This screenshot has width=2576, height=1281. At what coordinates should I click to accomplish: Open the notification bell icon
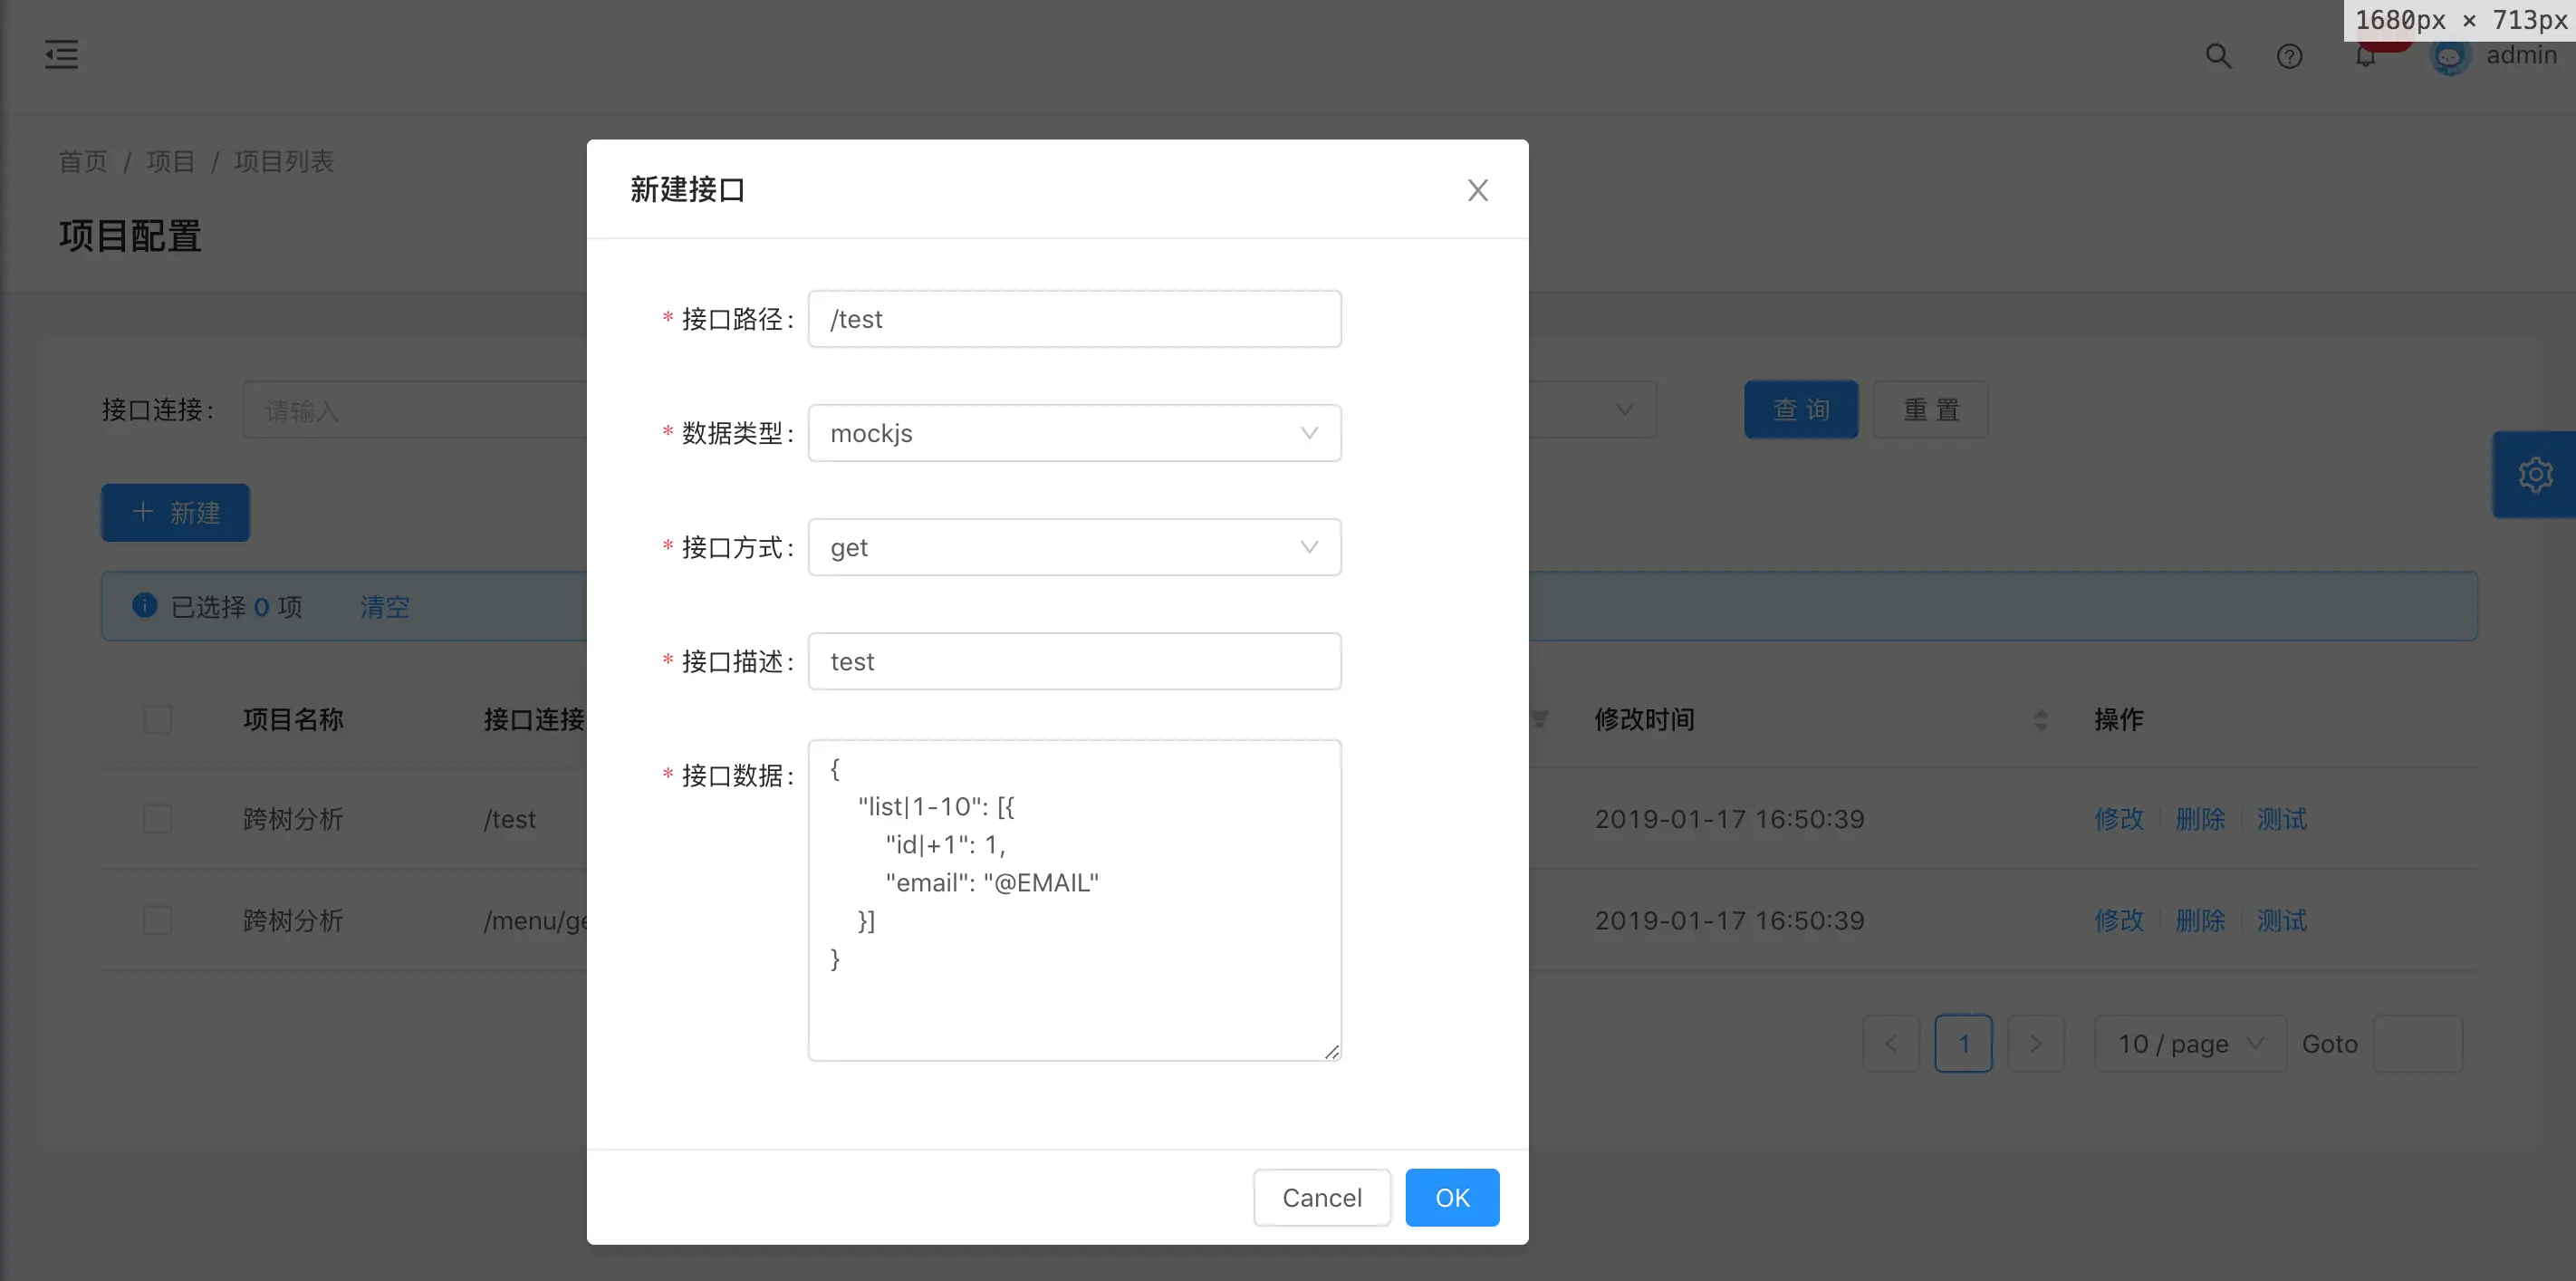(x=2365, y=58)
